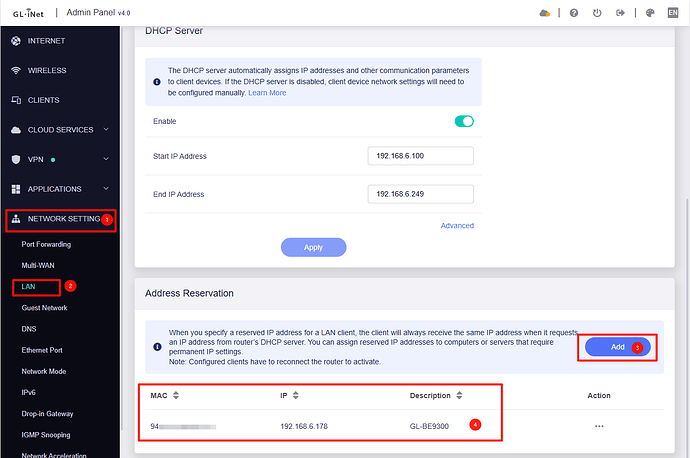Click the Start IP Address input field
690x458 pixels.
pyautogui.click(x=420, y=156)
